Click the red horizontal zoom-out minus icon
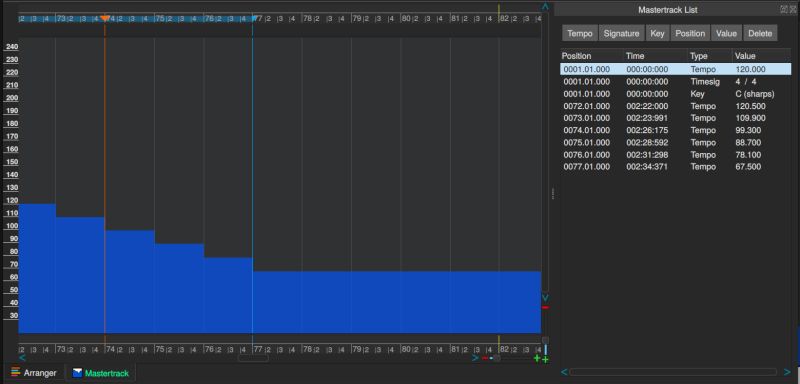800x384 pixels. [485, 358]
